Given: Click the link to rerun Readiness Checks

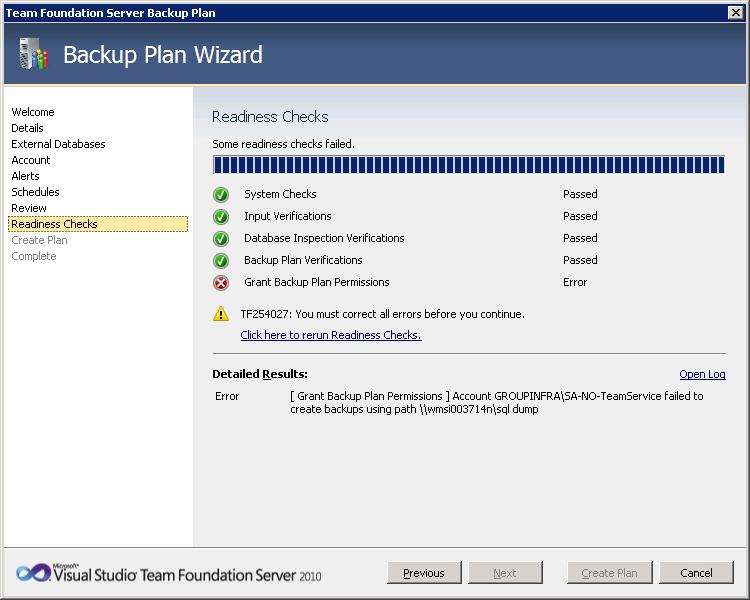Looking at the screenshot, I should click(331, 335).
